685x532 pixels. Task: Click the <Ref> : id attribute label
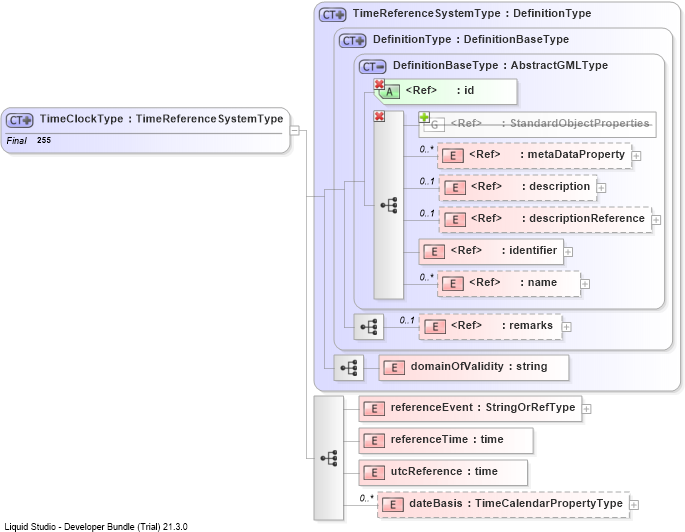click(439, 90)
